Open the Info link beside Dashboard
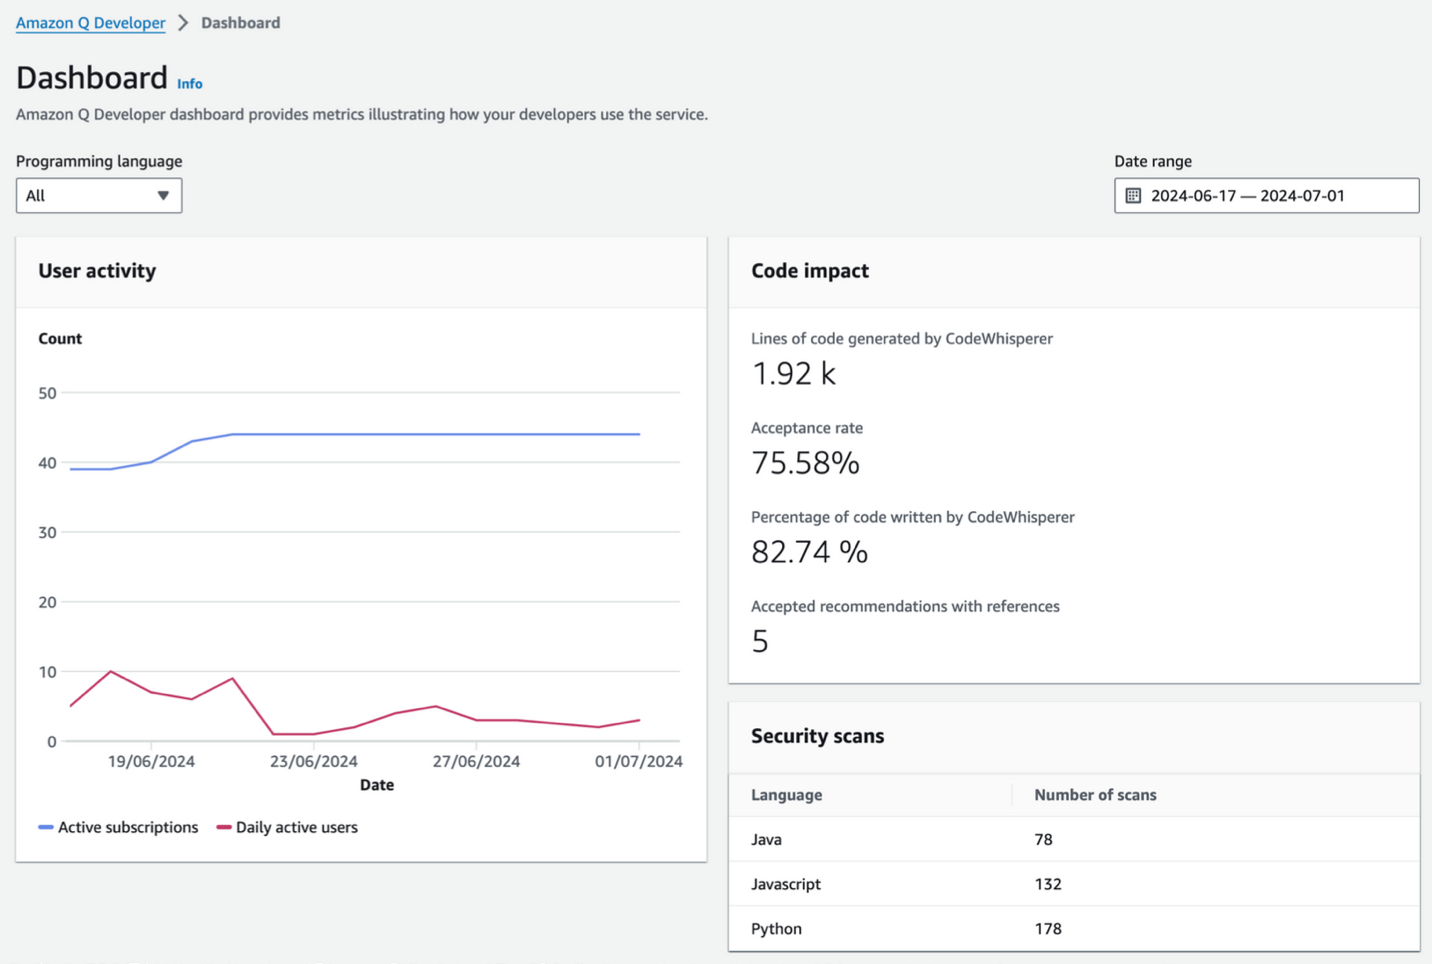Screen dimensions: 1432x964 pos(189,84)
